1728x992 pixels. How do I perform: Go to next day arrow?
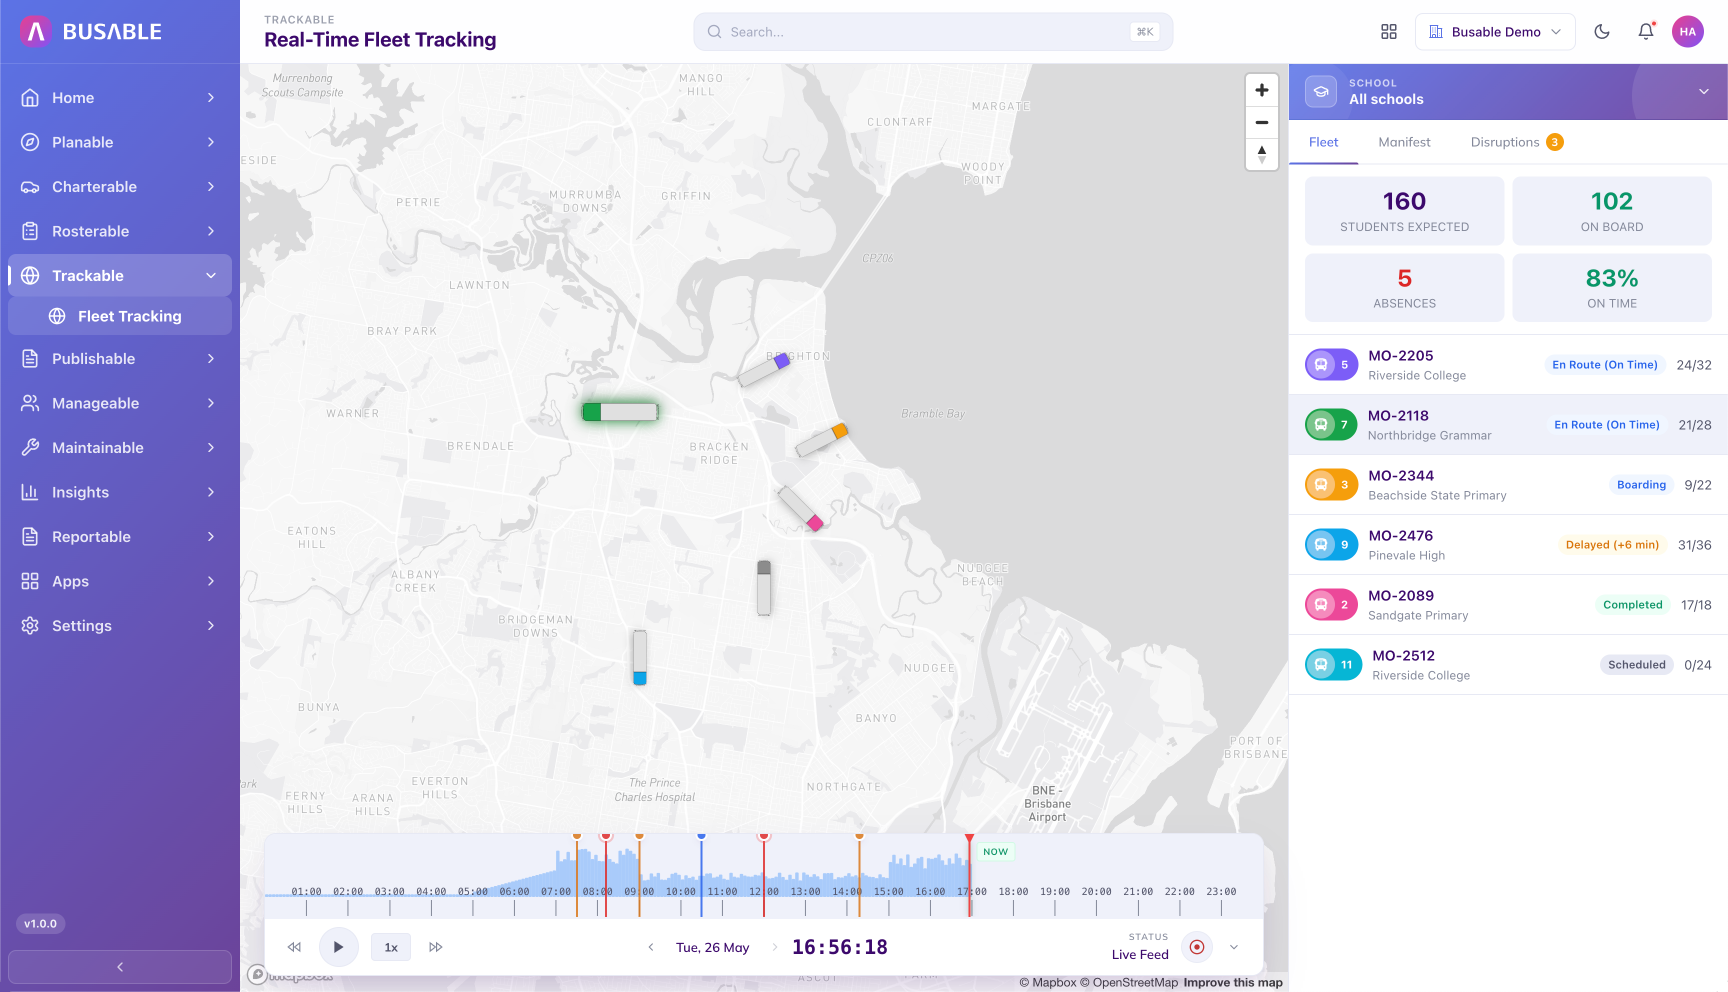775,947
